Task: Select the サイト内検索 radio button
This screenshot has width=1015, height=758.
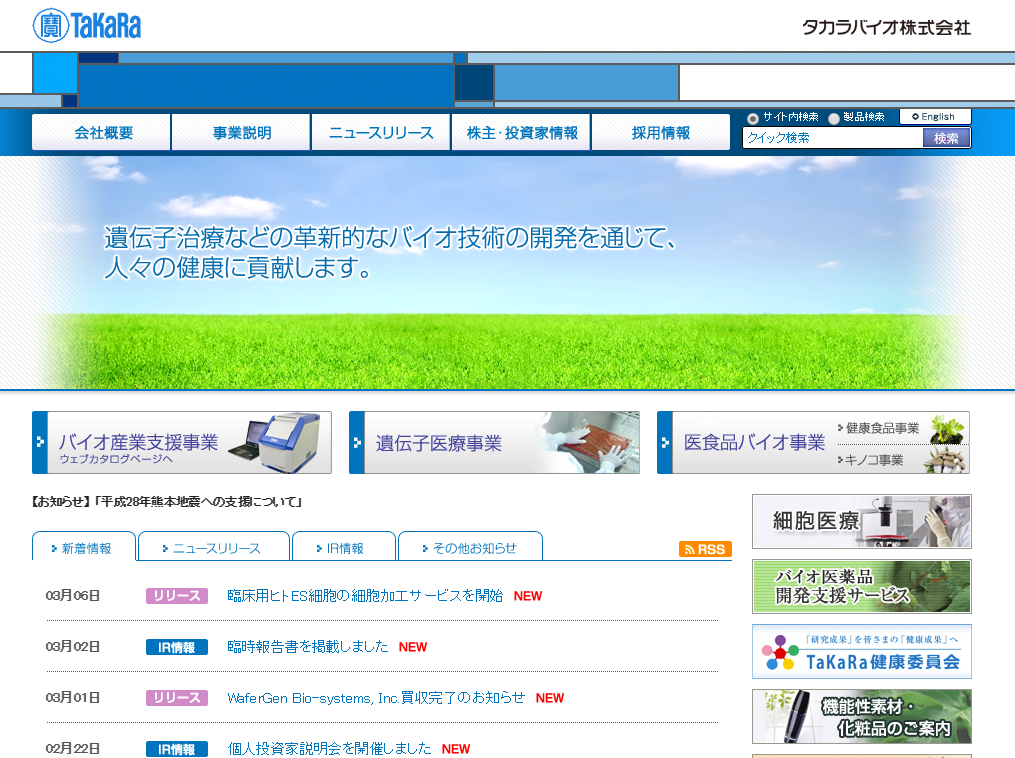Action: pos(752,118)
